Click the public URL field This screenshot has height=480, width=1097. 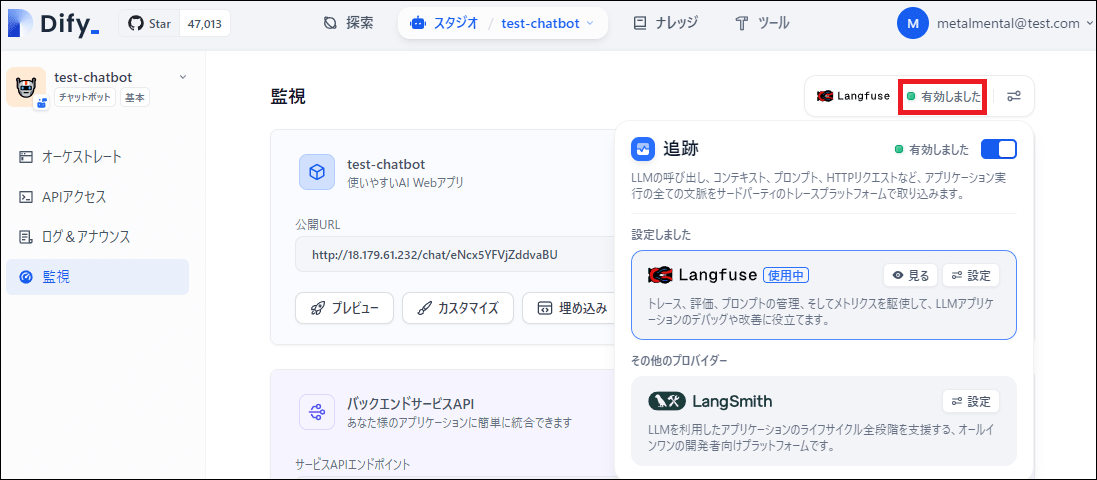450,255
